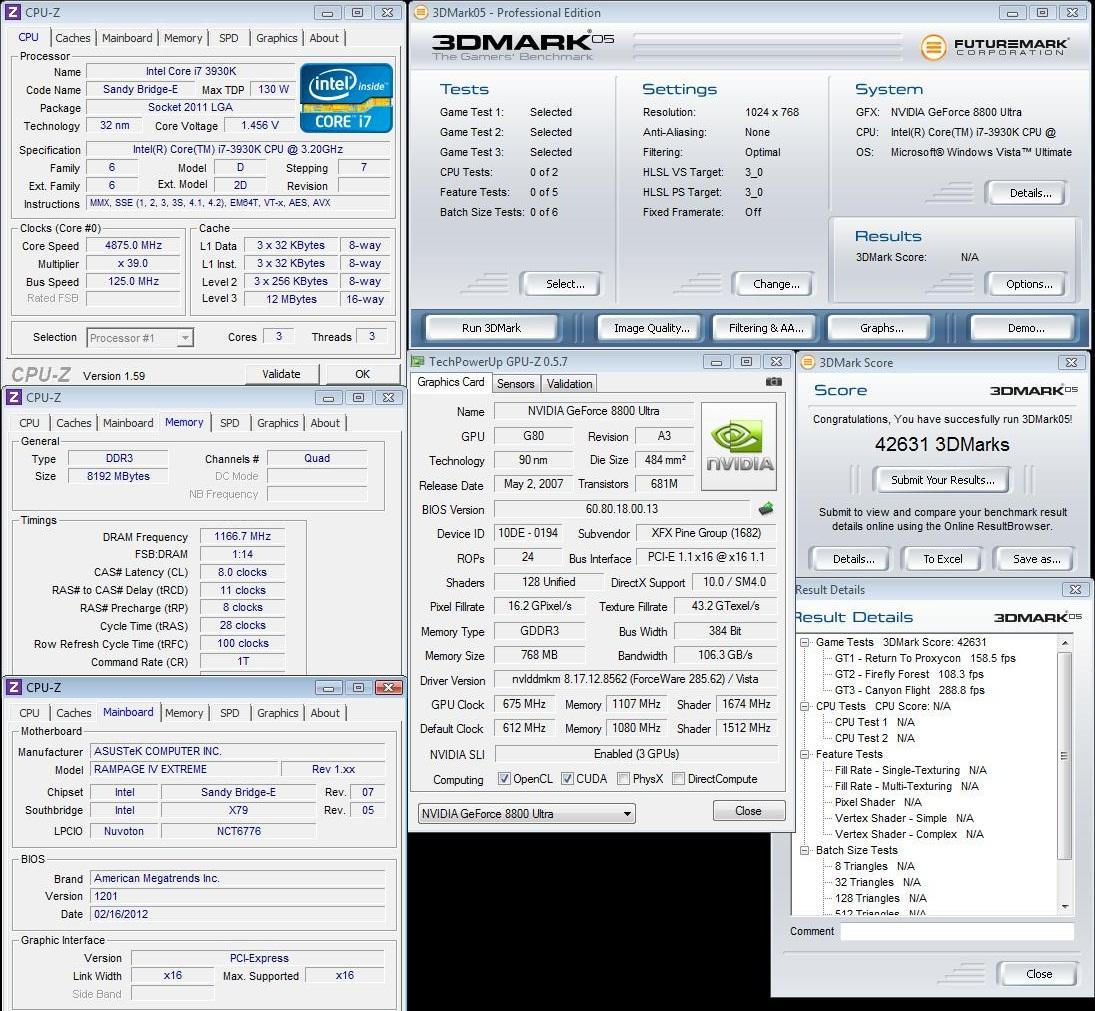Collapse the Batch Size Tests tree node
Image resolution: width=1095 pixels, height=1011 pixels.
coord(804,850)
